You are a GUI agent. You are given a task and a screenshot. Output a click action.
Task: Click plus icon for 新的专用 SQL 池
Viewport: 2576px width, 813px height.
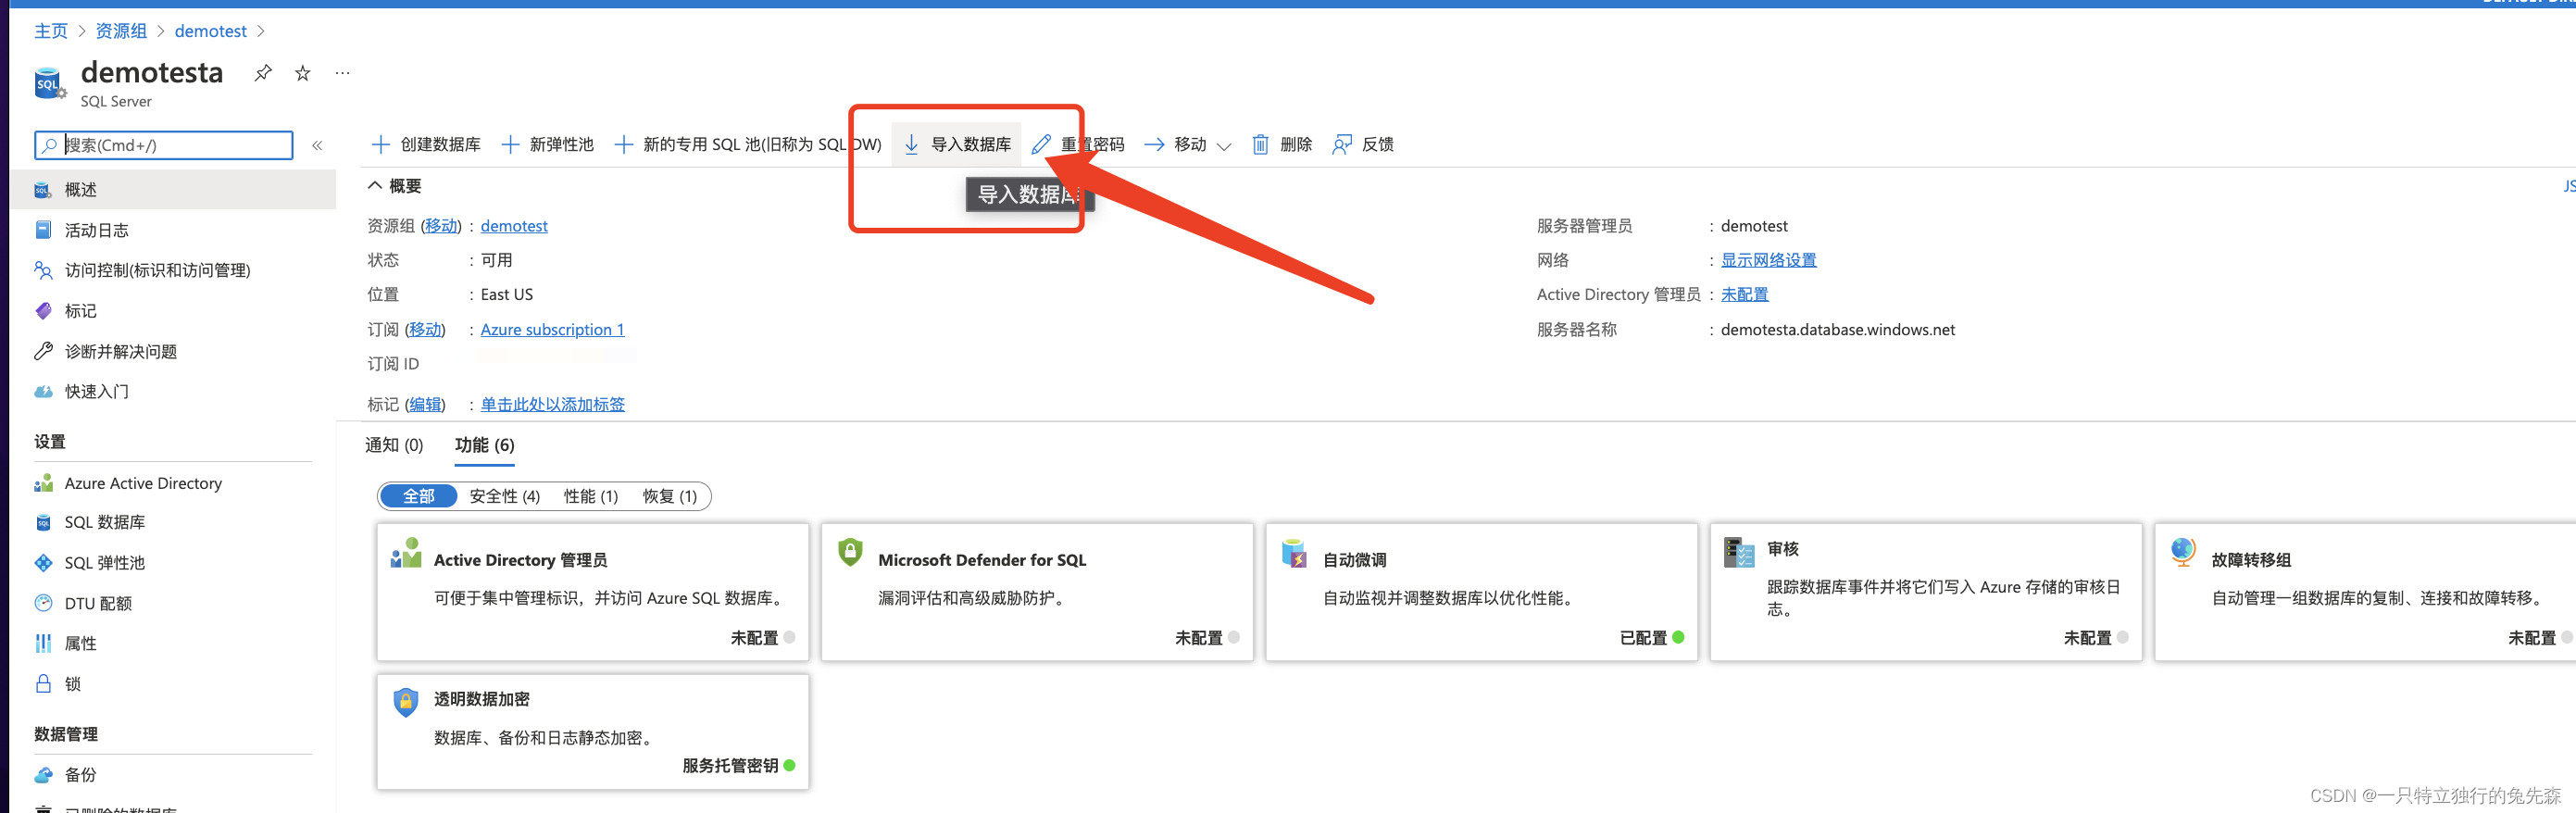[x=623, y=144]
